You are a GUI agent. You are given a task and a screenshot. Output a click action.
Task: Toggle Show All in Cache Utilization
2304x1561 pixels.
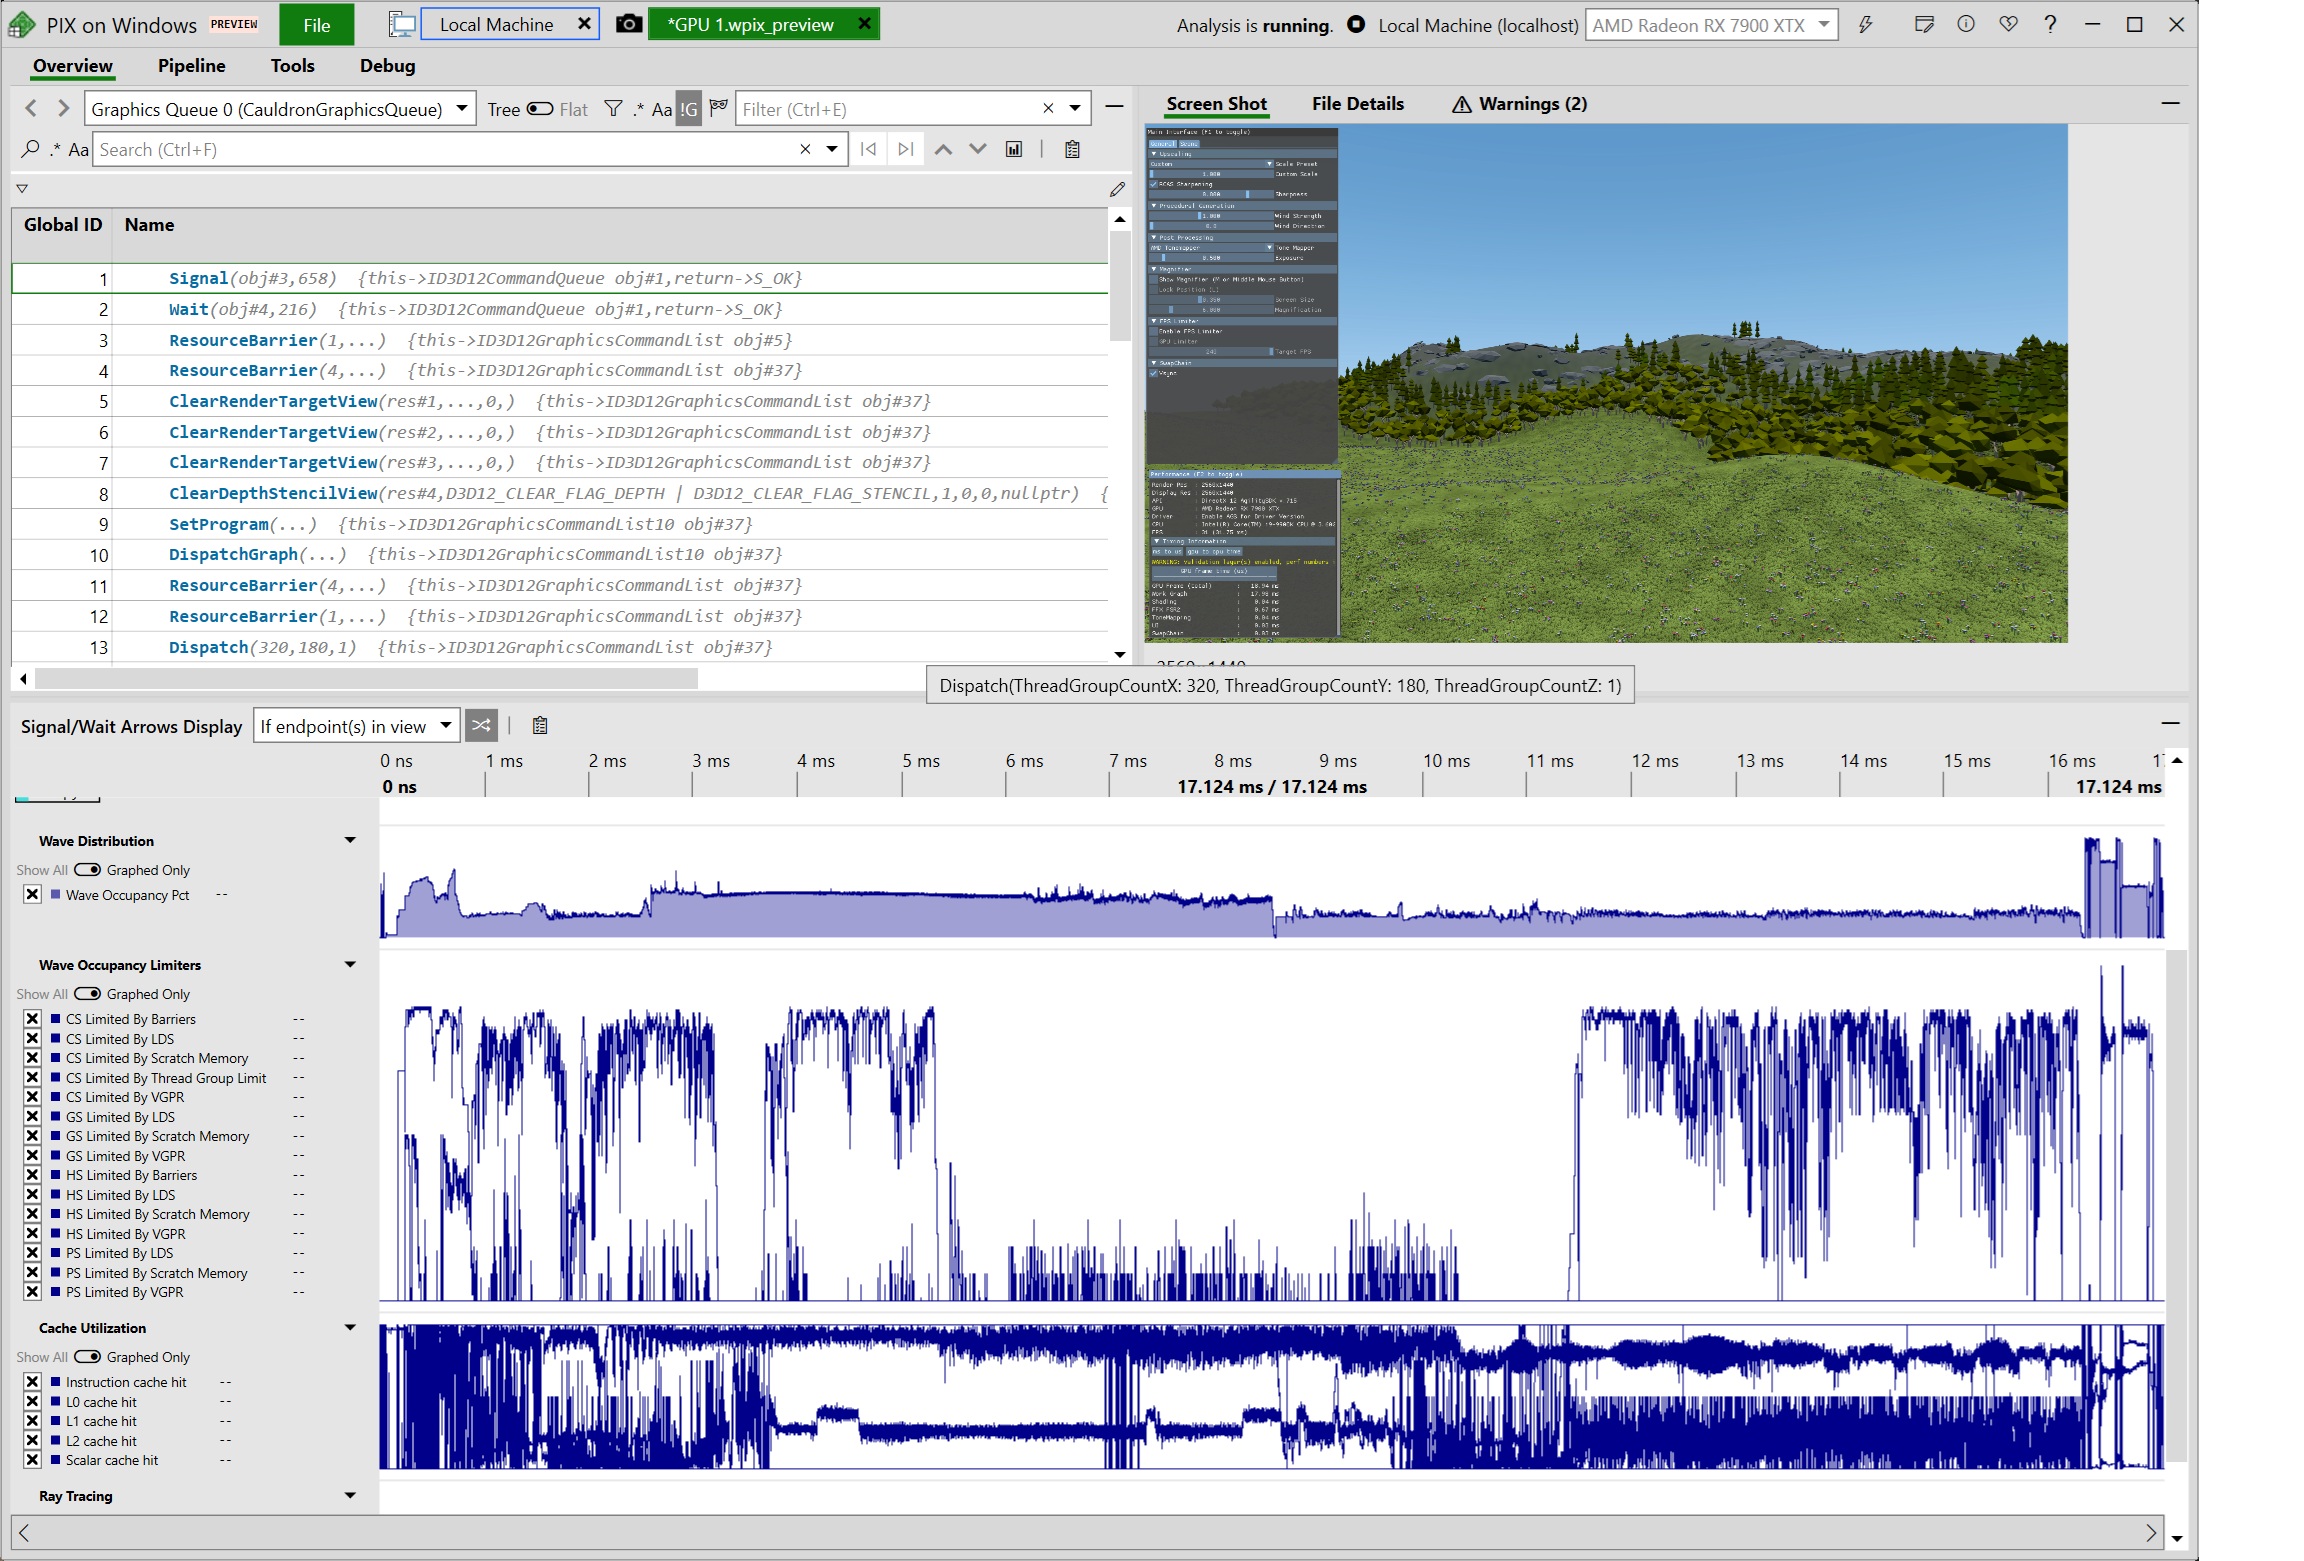coord(88,1357)
